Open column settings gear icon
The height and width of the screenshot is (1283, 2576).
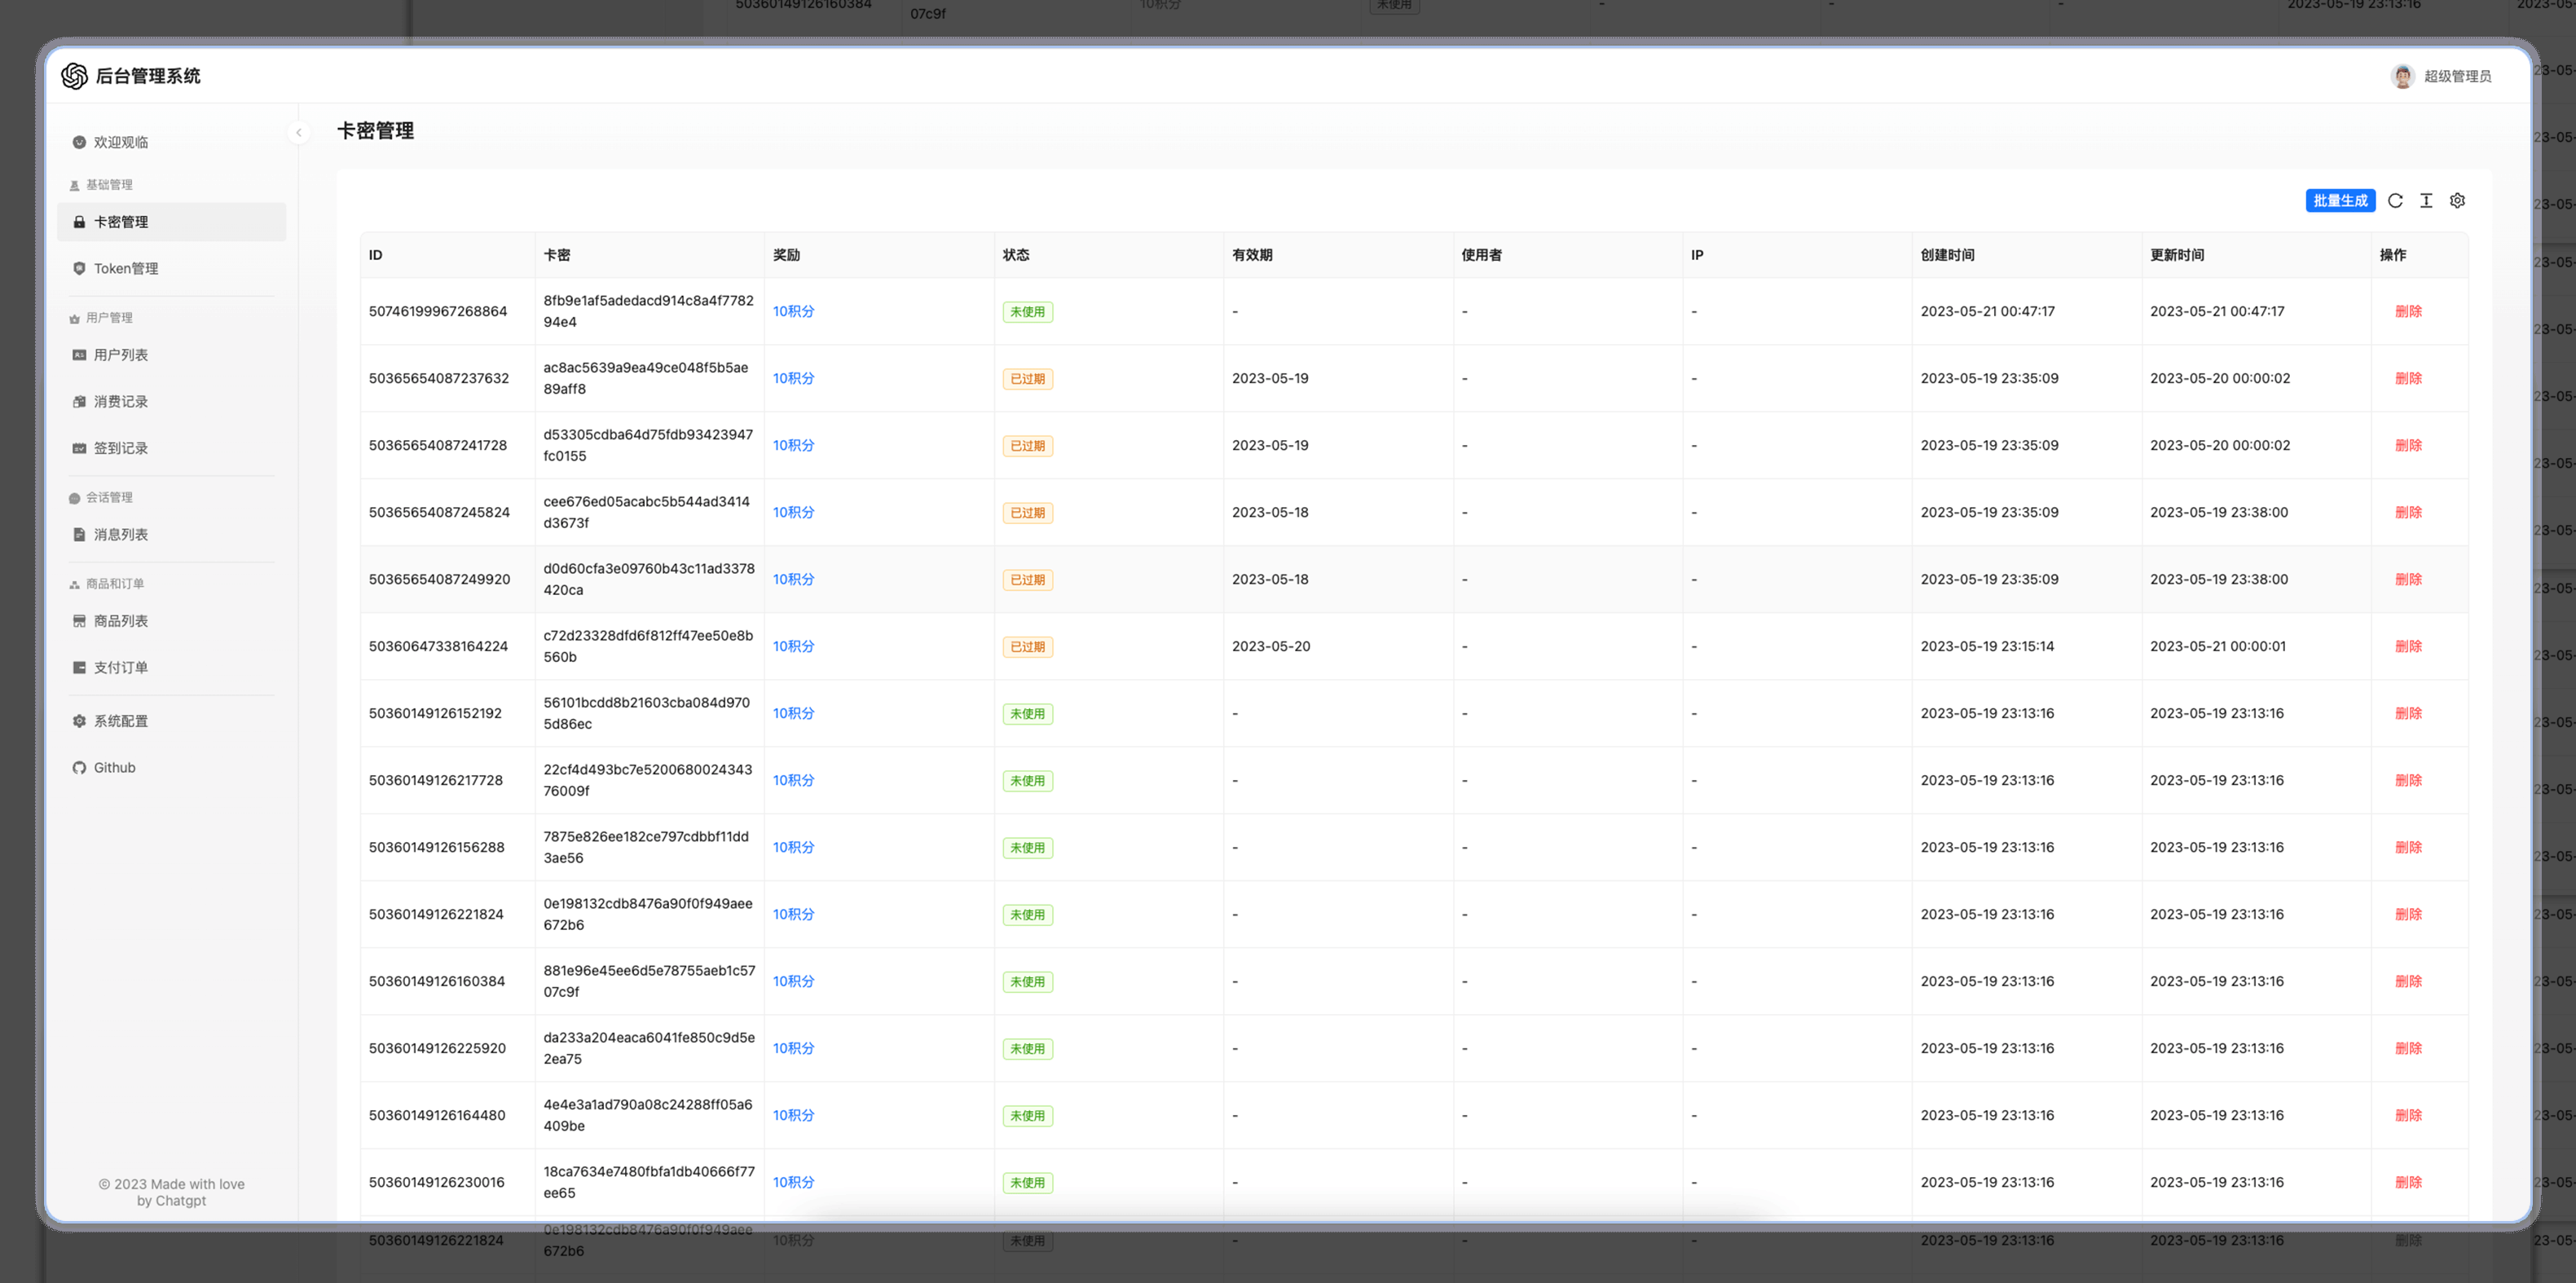(x=2457, y=201)
